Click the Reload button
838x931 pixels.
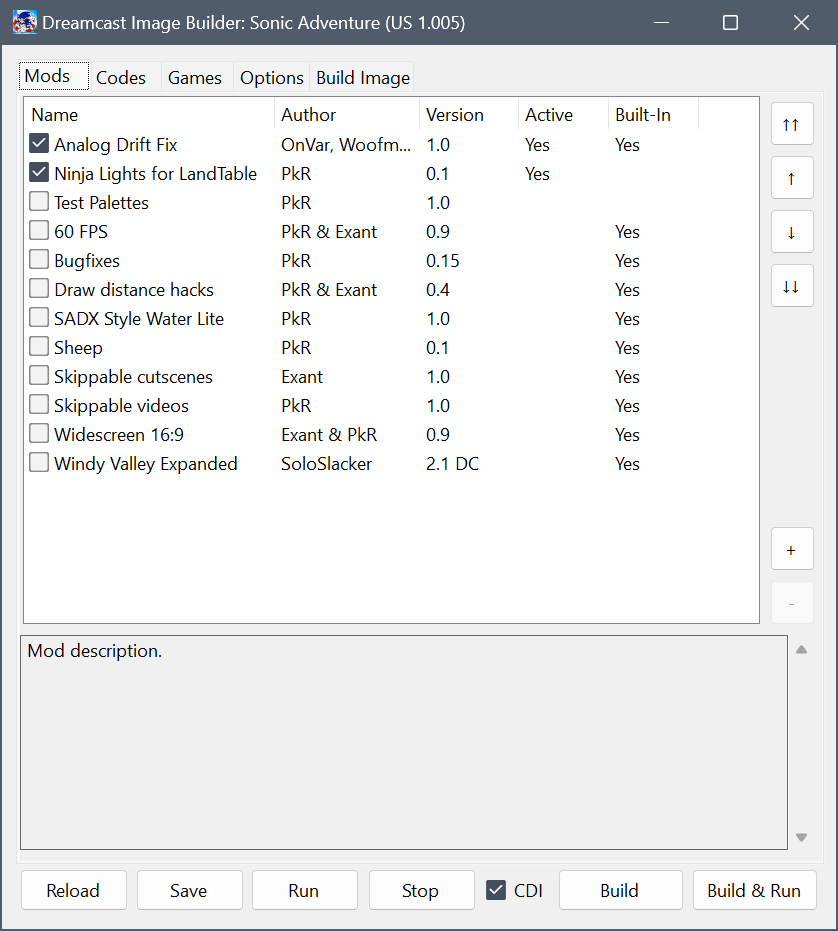click(73, 890)
